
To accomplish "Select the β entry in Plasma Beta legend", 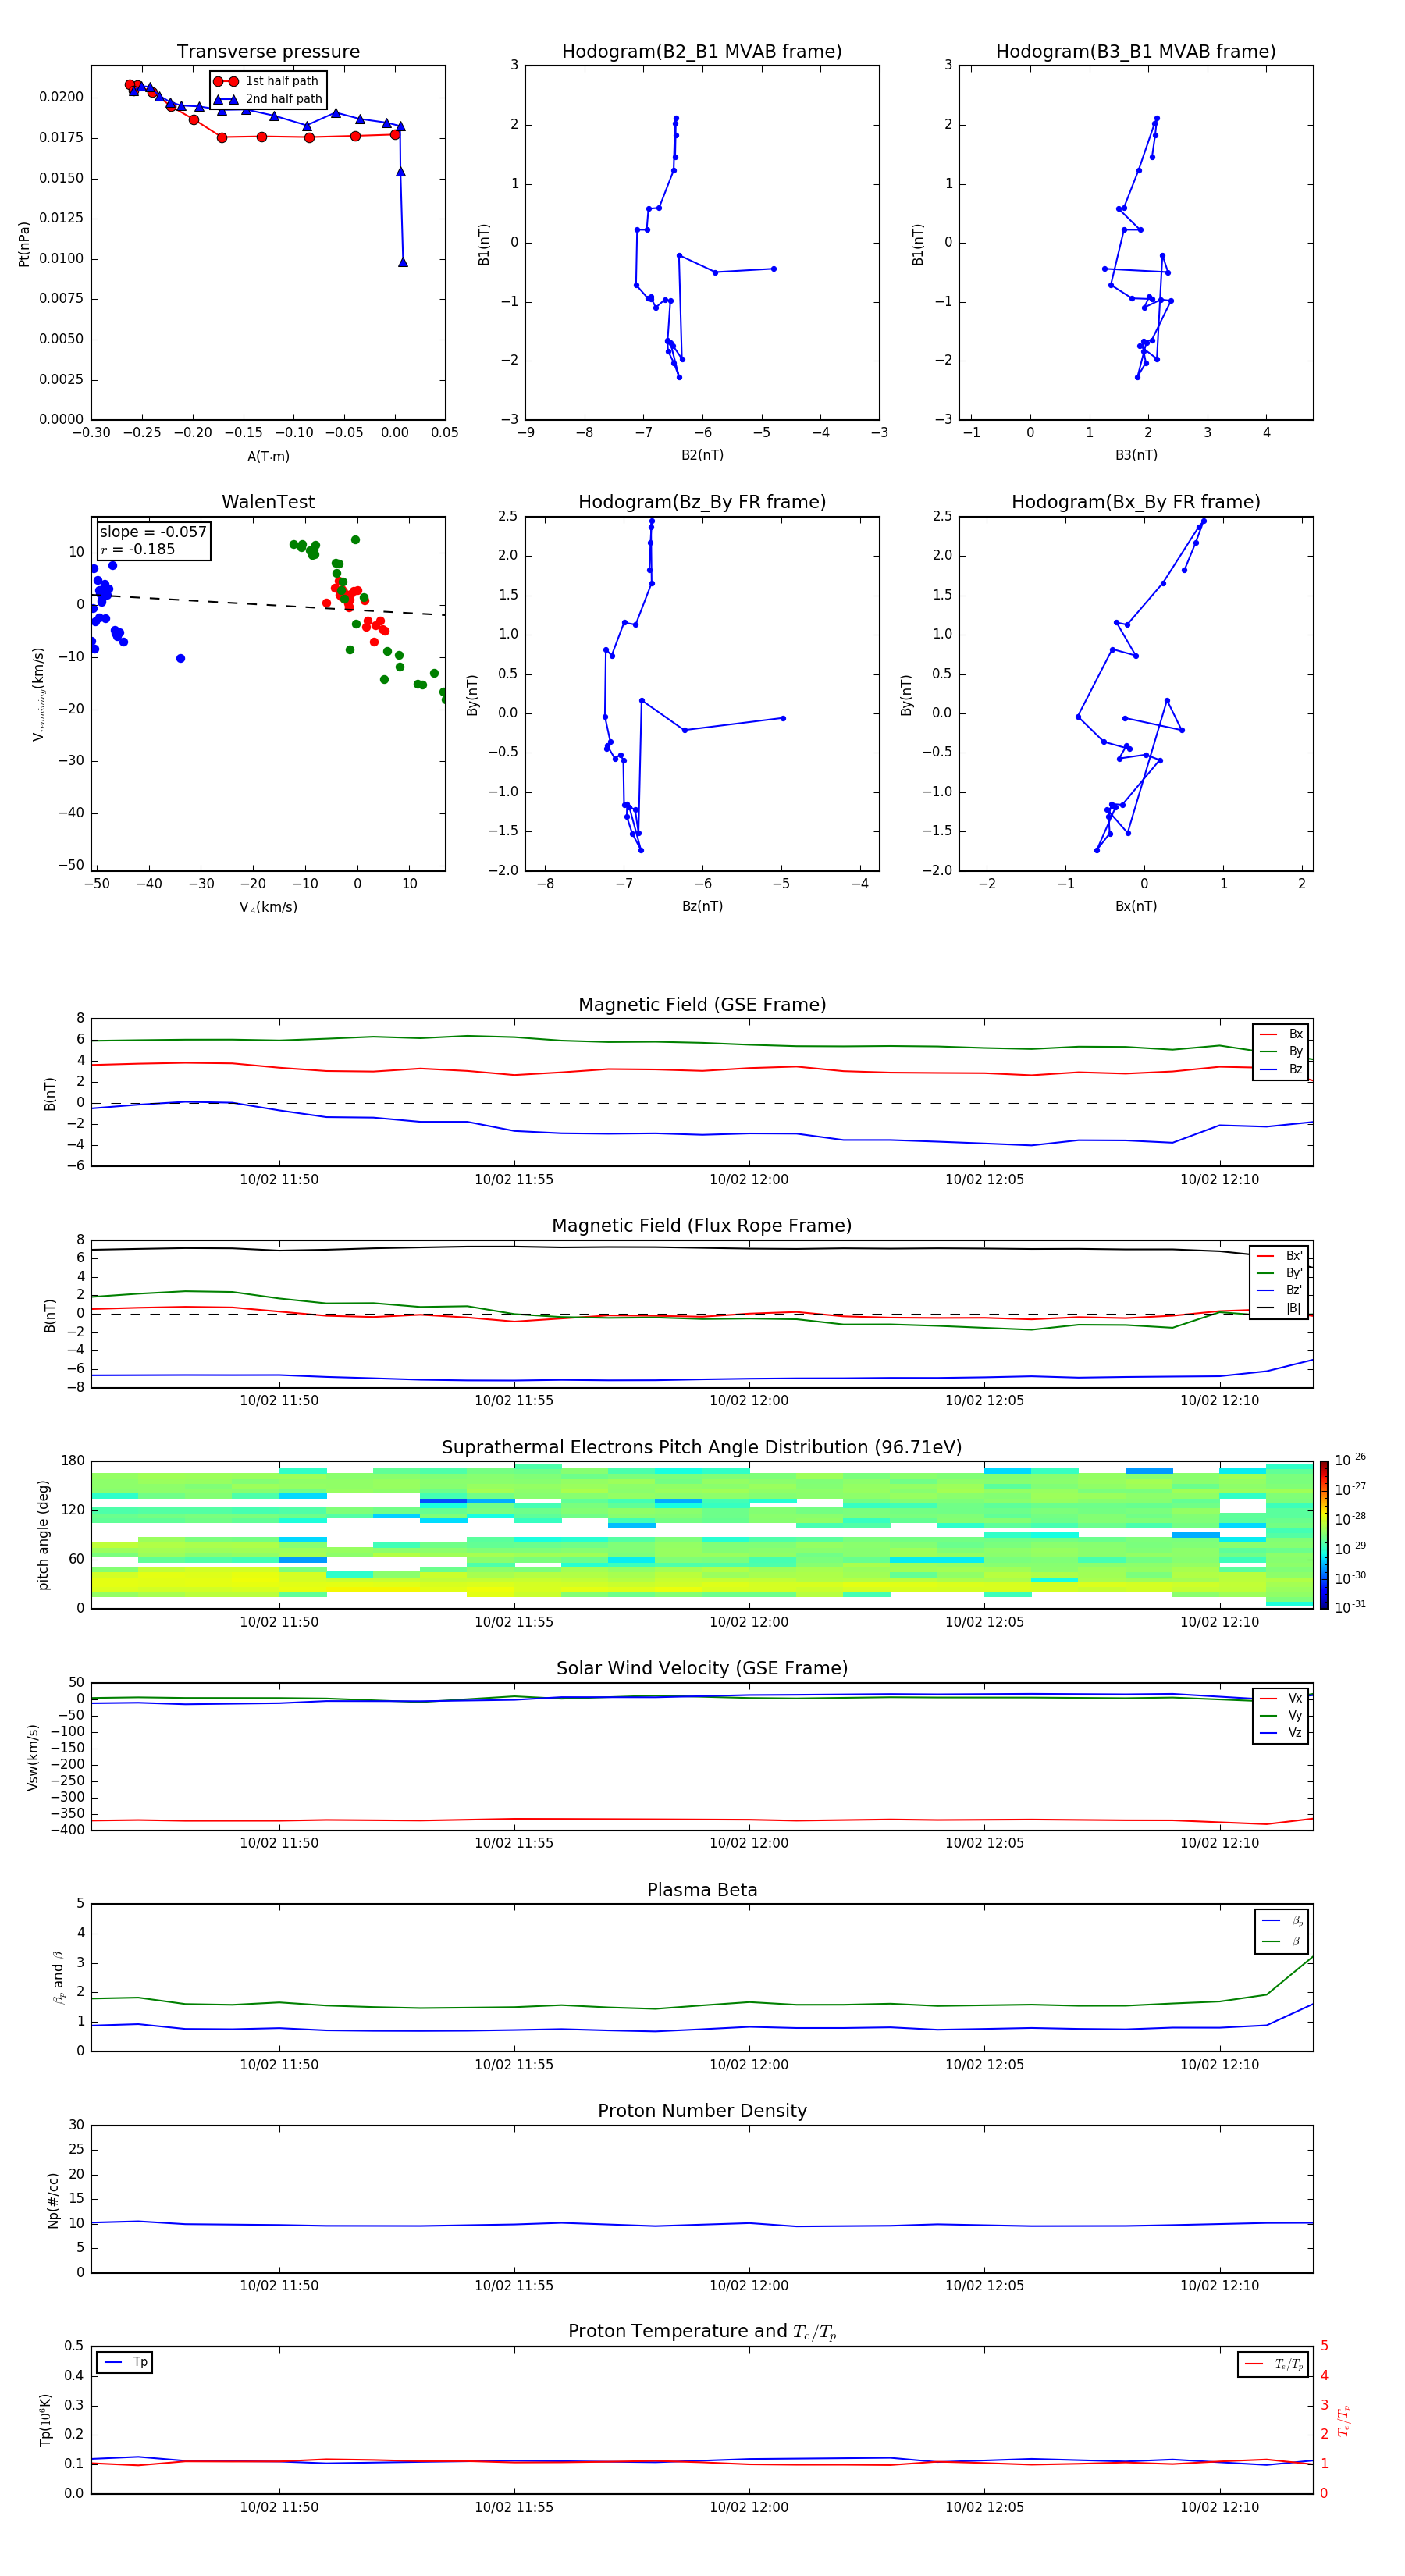I will 1283,1941.
